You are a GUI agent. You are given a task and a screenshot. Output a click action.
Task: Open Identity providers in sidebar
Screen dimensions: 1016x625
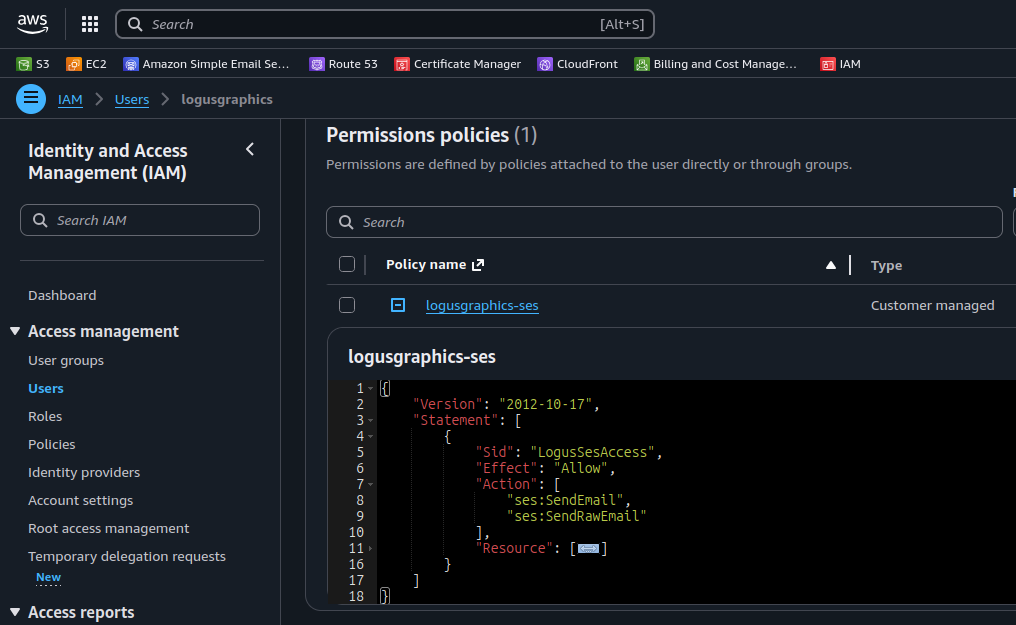coord(84,472)
